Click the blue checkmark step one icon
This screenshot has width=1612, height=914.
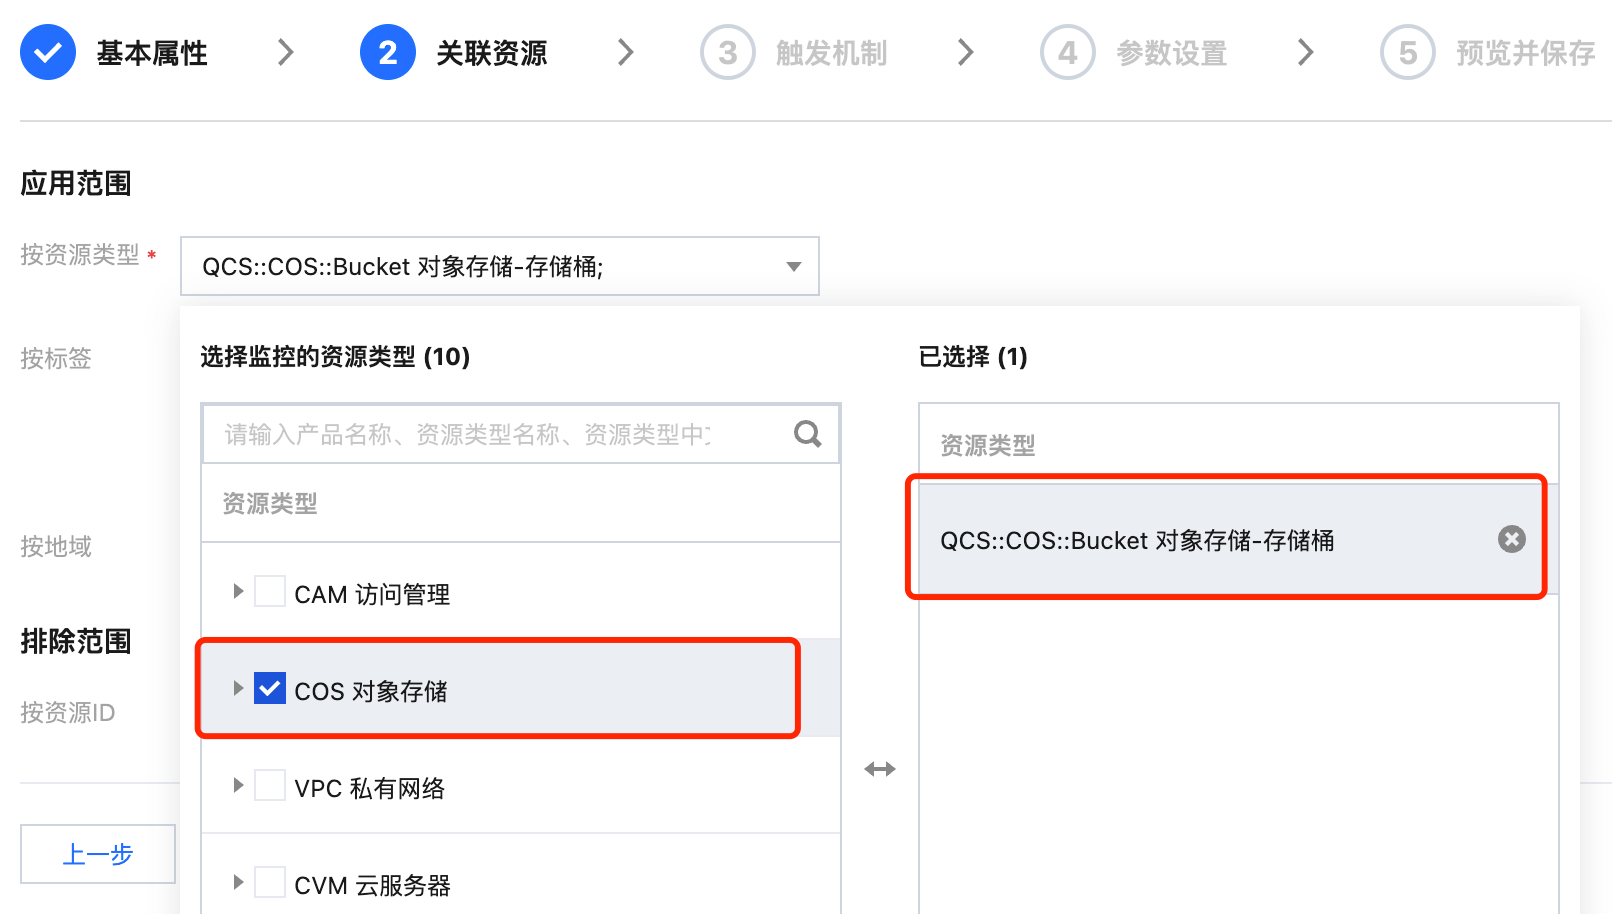(x=48, y=53)
